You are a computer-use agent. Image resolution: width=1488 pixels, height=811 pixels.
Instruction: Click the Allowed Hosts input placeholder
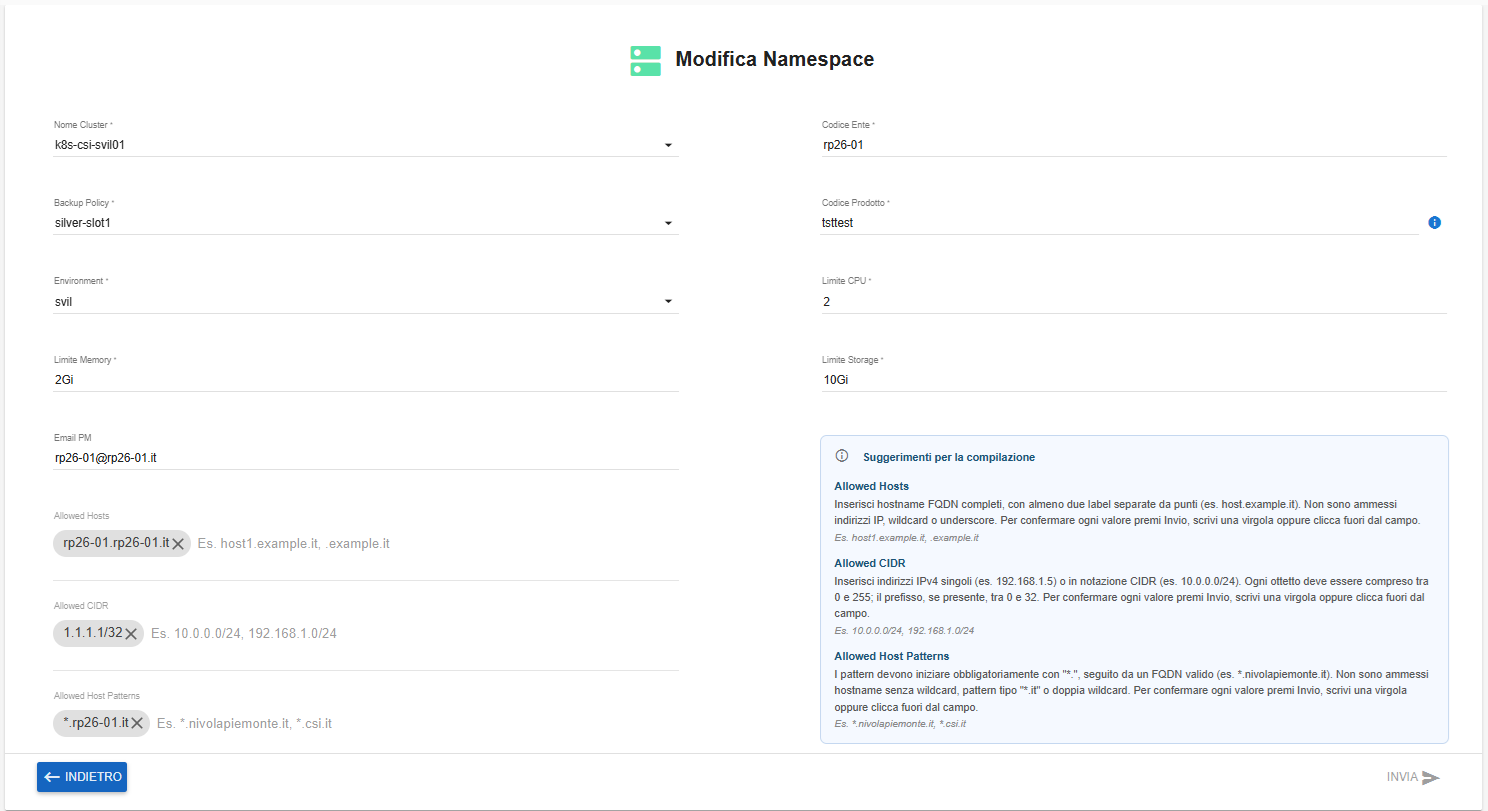pyautogui.click(x=293, y=543)
